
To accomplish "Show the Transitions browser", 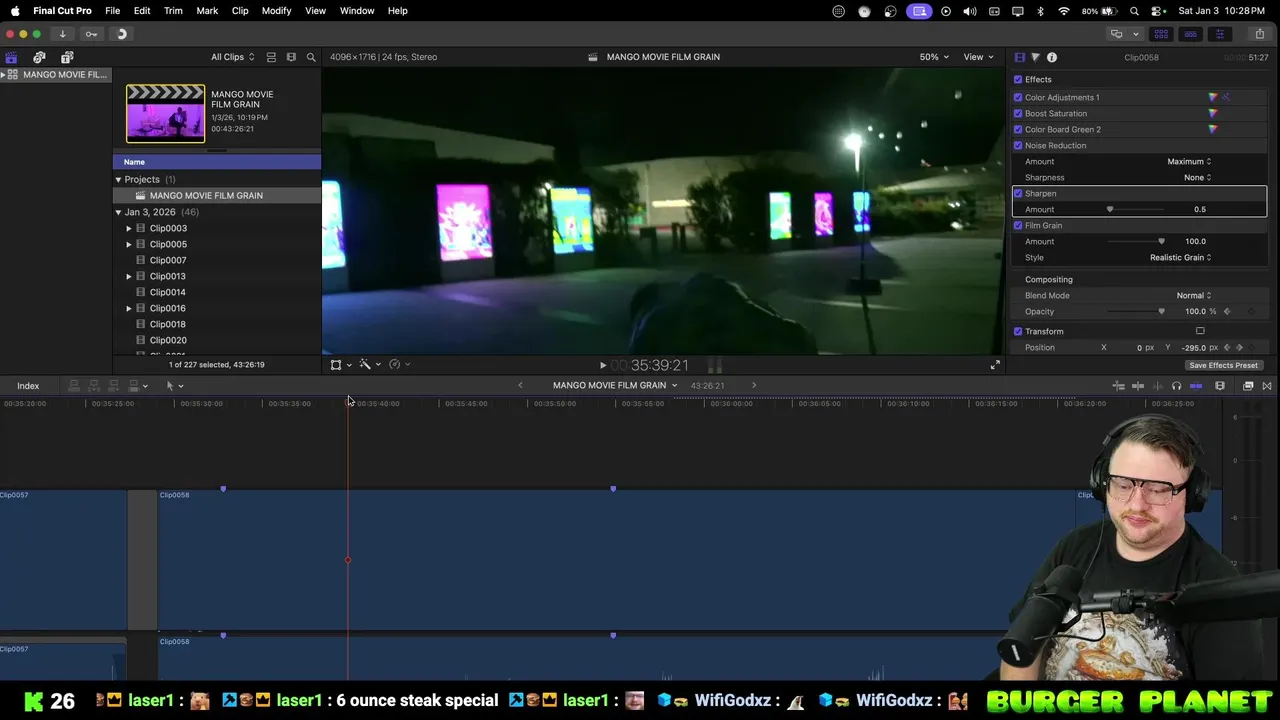I will pos(1267,386).
